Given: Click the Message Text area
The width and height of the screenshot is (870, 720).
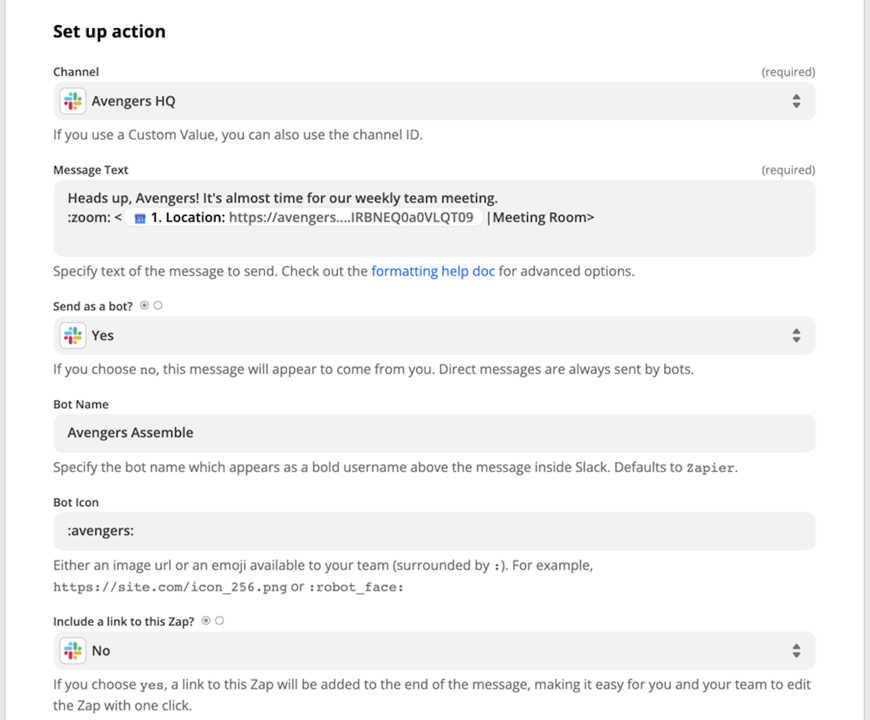Looking at the screenshot, I should coord(434,218).
